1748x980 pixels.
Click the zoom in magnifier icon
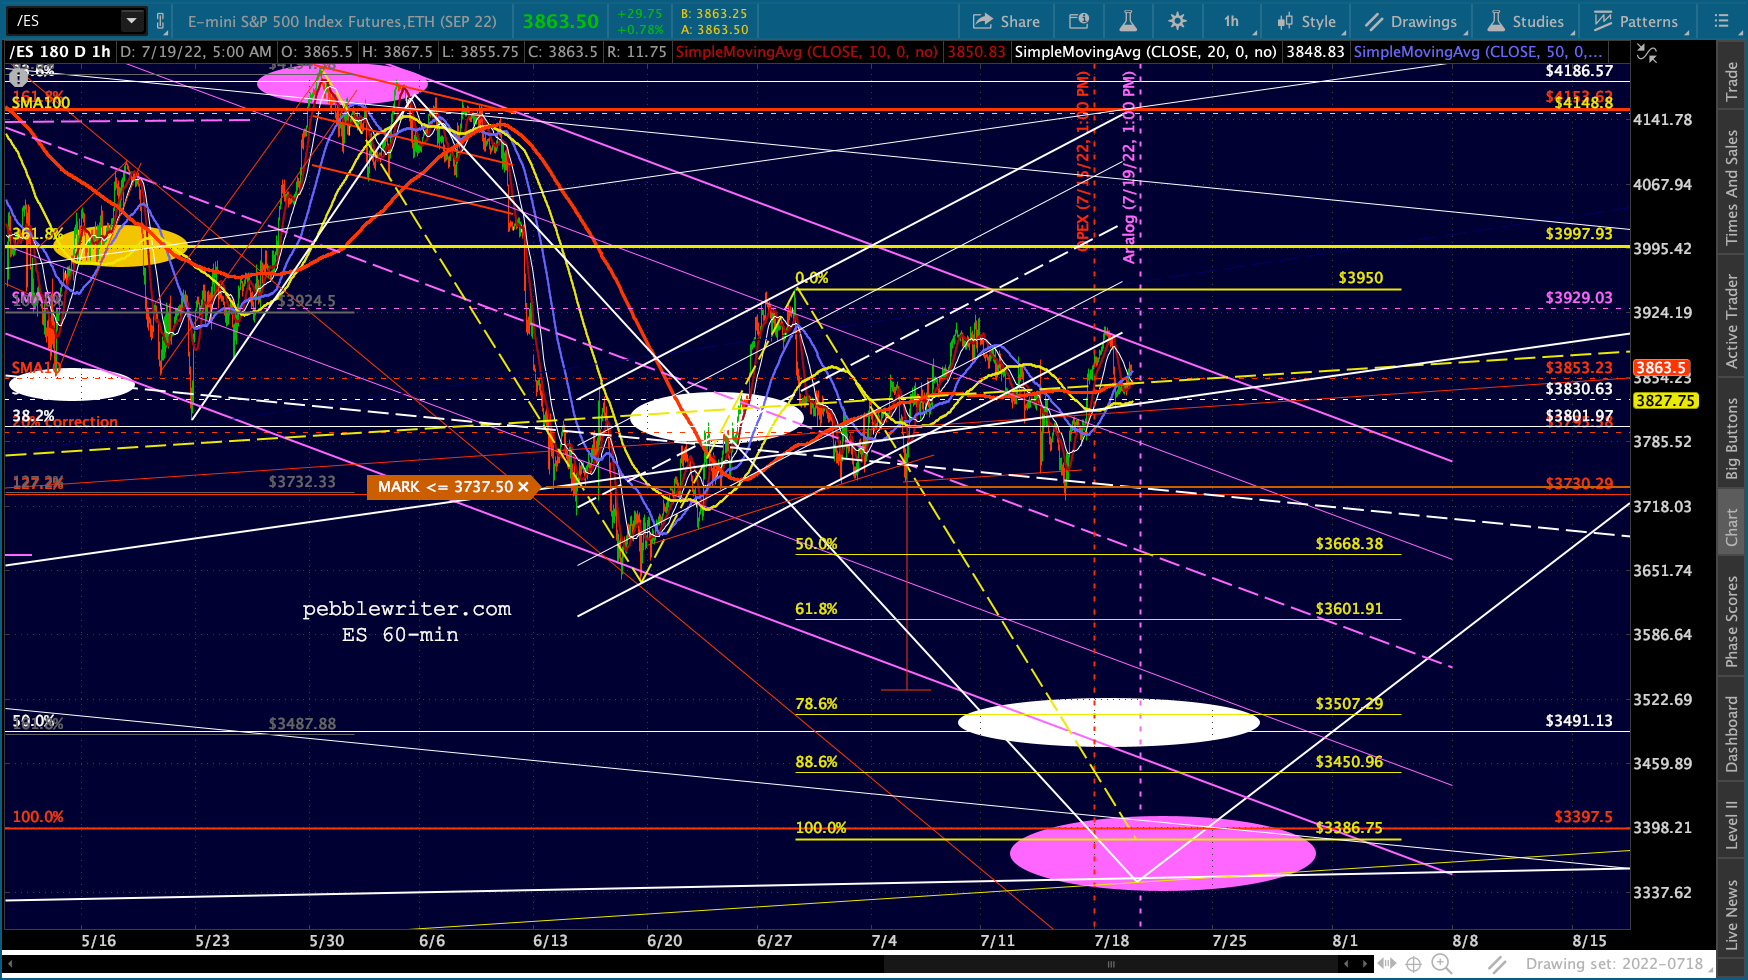(x=1441, y=964)
